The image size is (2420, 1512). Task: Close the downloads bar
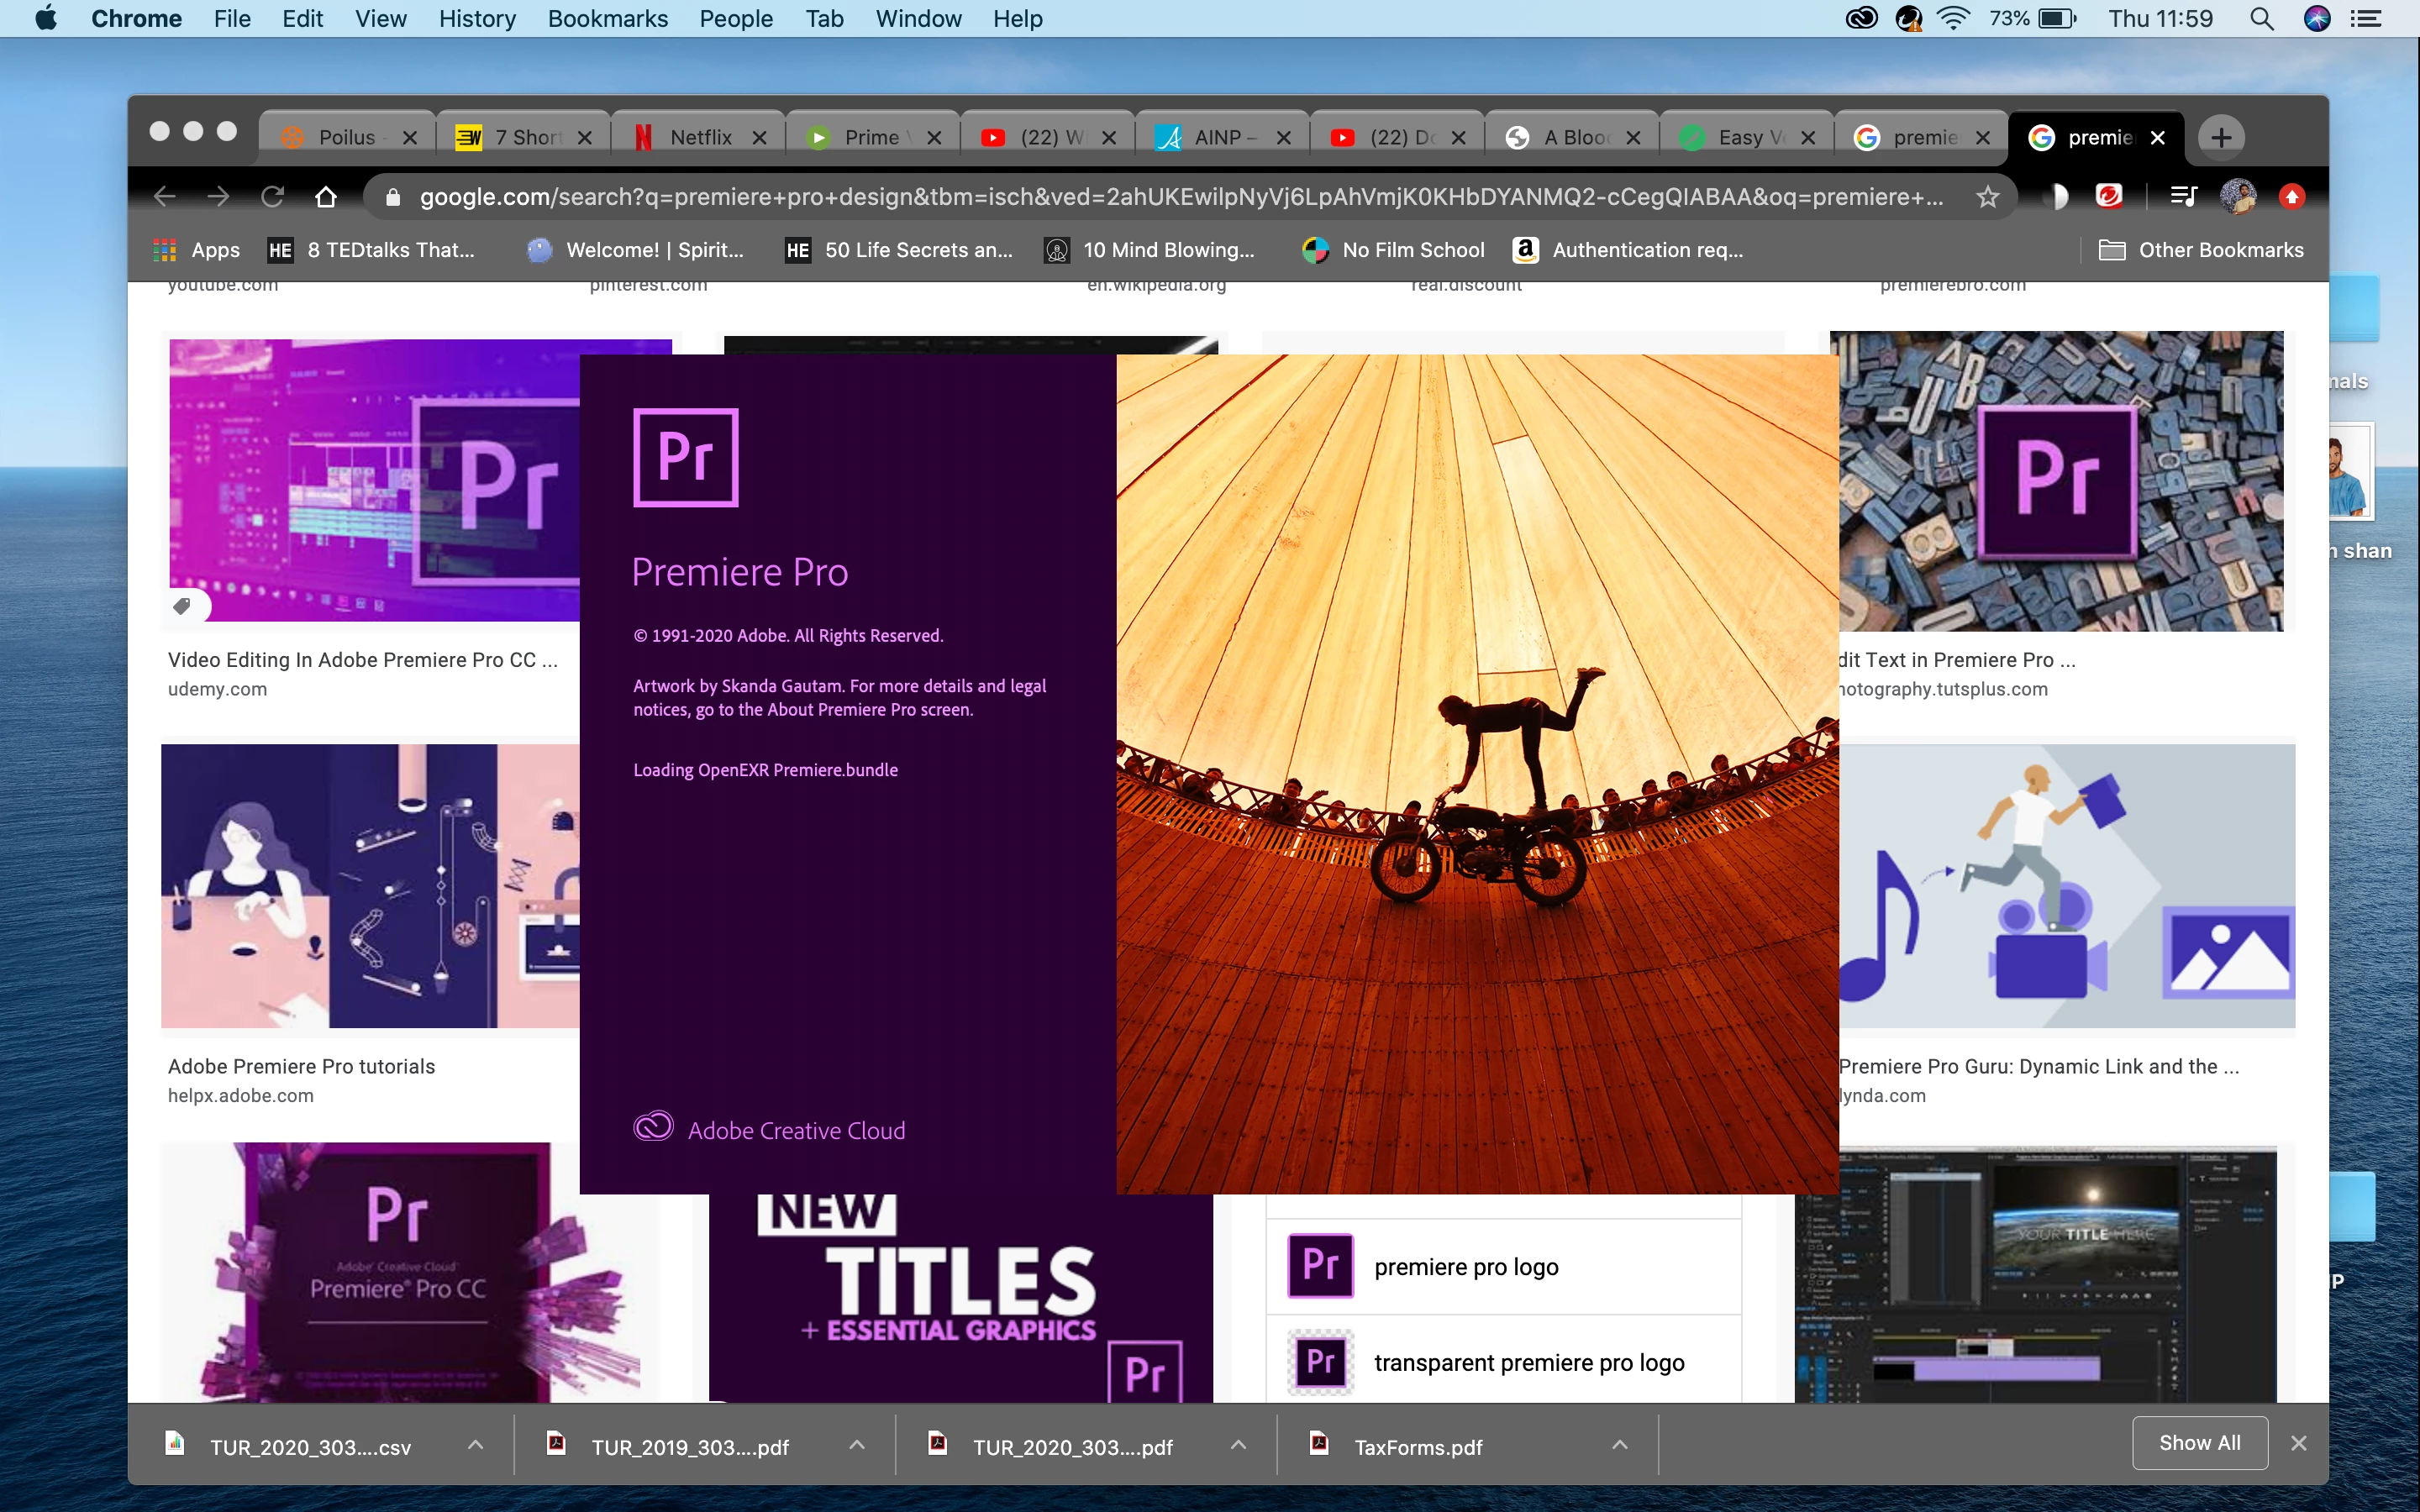click(2299, 1443)
